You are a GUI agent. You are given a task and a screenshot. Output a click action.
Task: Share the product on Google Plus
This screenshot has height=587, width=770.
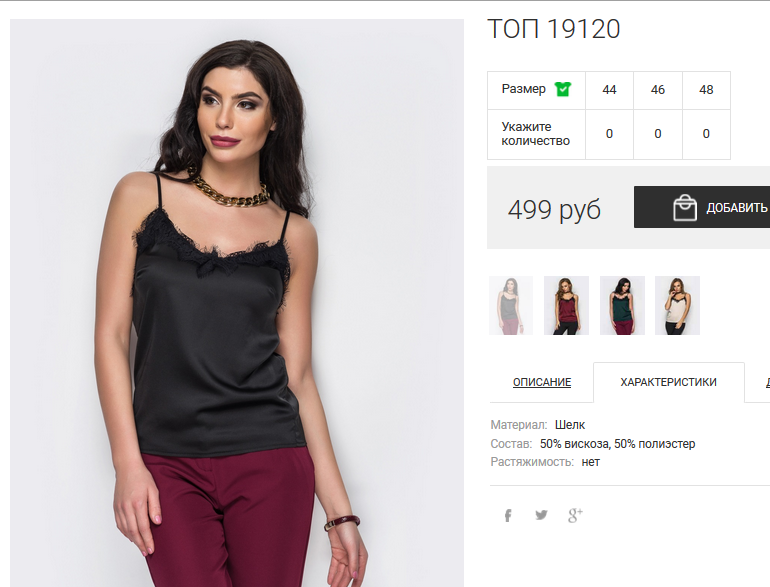tap(575, 515)
